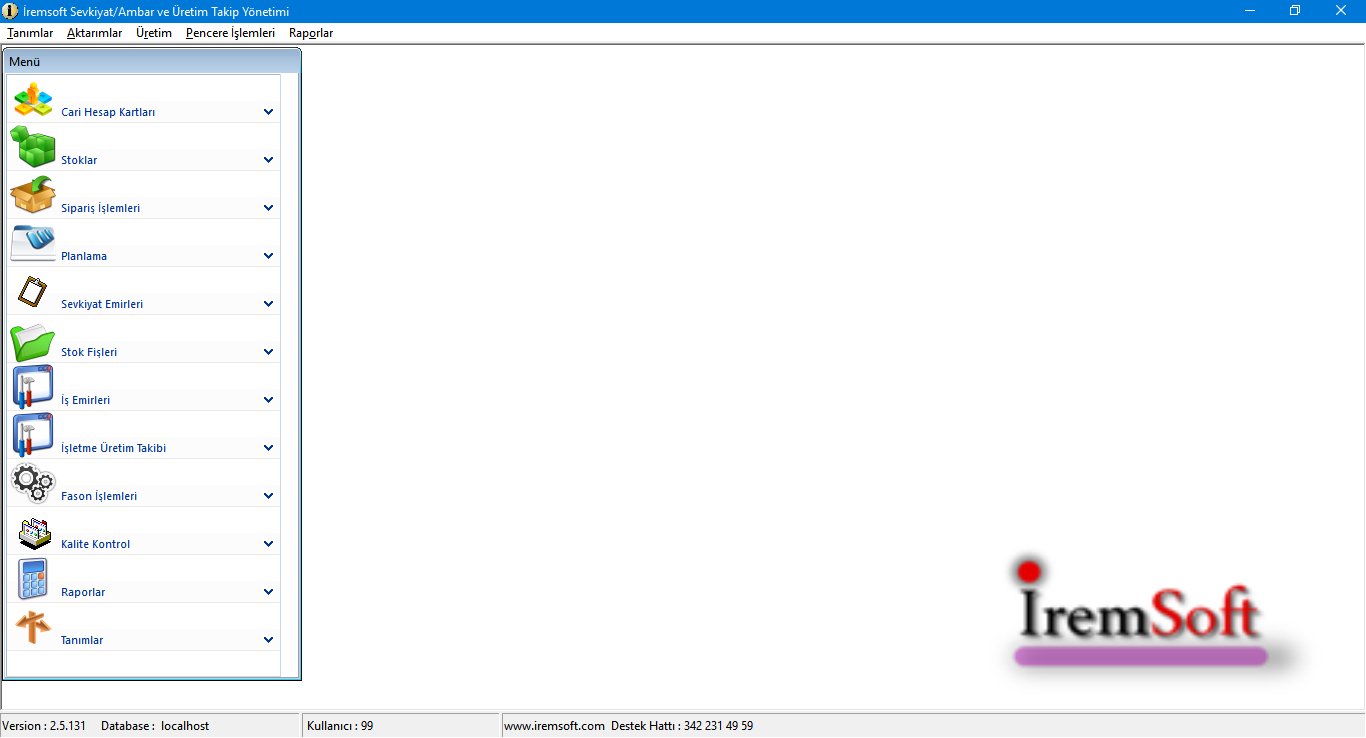Click the Kalite Kontrol icon
1366x738 pixels.
34,533
